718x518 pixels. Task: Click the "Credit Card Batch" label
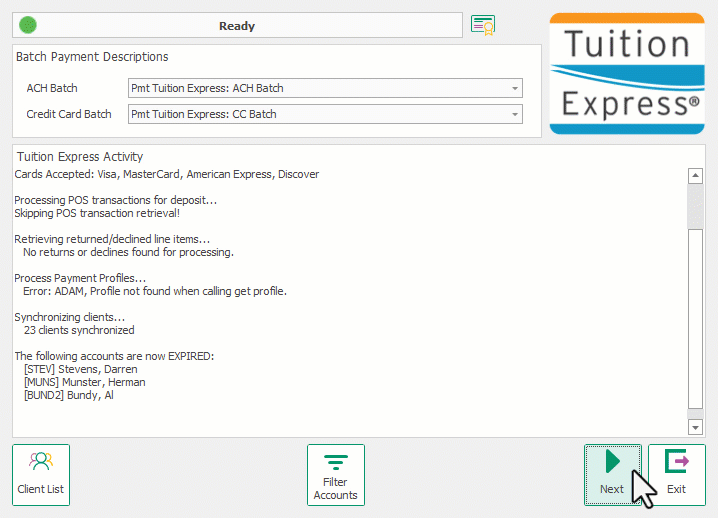pyautogui.click(x=69, y=115)
